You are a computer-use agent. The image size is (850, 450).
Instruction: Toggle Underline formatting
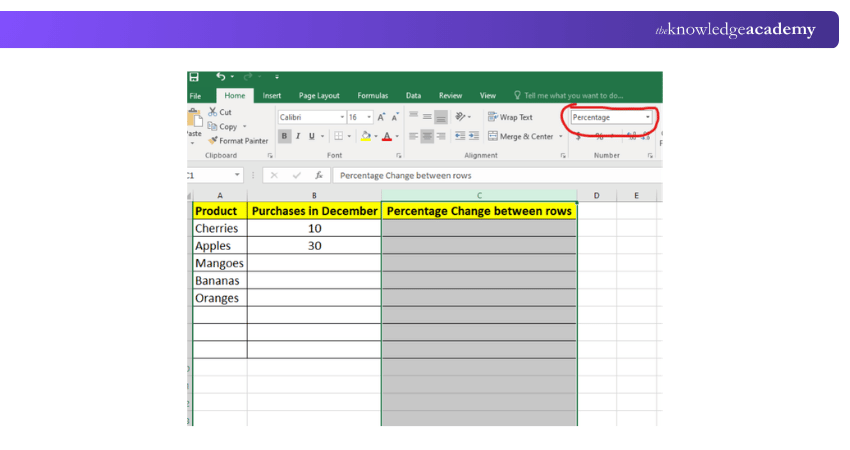(x=312, y=136)
